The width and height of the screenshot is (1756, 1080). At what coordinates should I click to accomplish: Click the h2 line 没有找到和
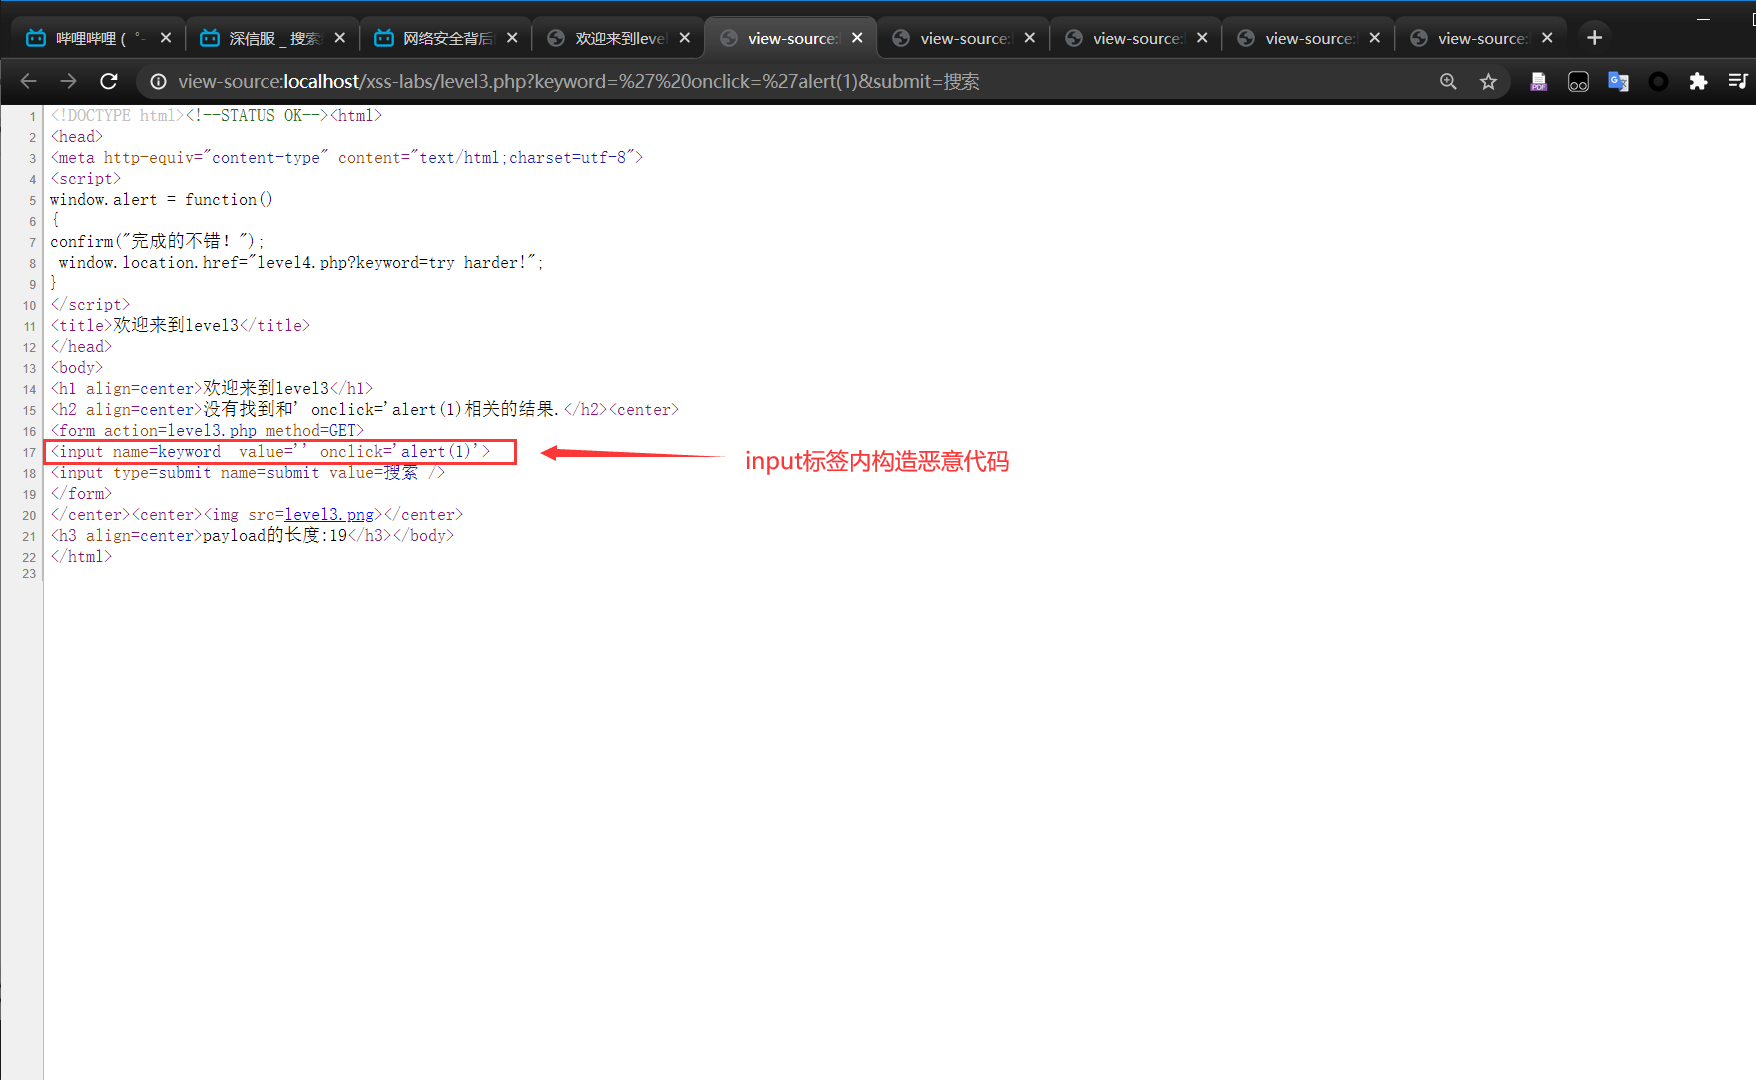click(x=365, y=410)
